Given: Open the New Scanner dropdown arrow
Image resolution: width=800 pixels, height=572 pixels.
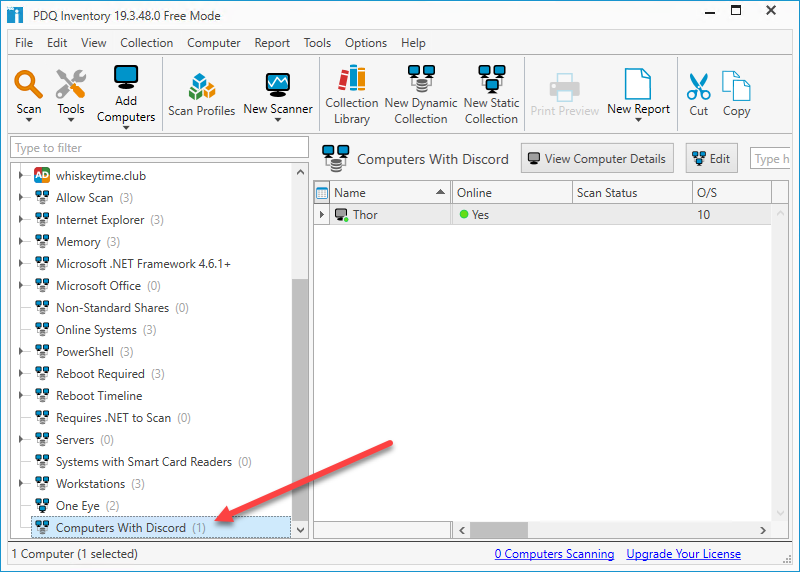Looking at the screenshot, I should 278,120.
